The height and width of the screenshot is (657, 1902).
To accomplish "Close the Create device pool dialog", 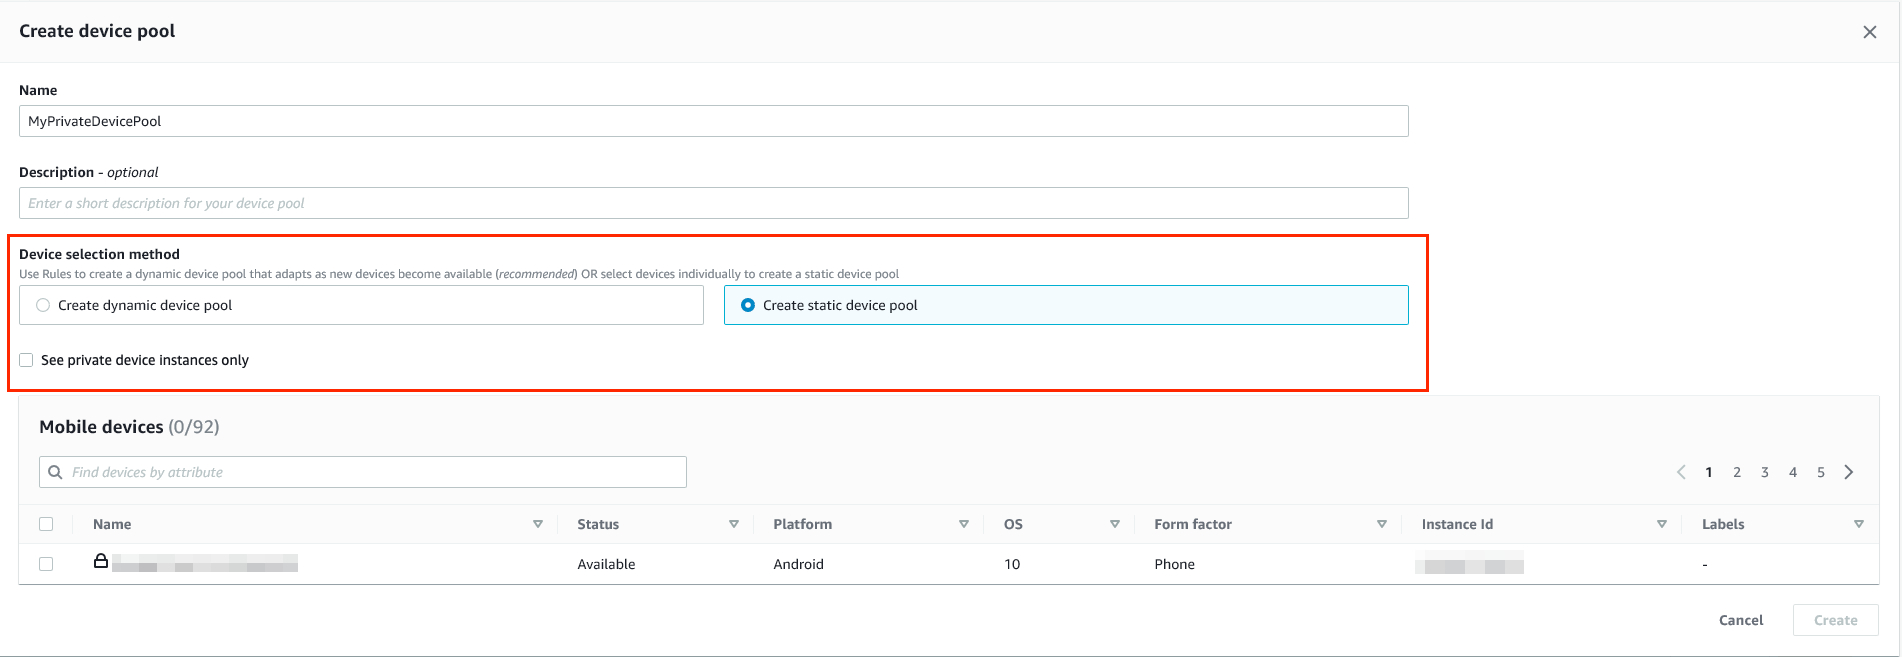I will click(x=1869, y=32).
